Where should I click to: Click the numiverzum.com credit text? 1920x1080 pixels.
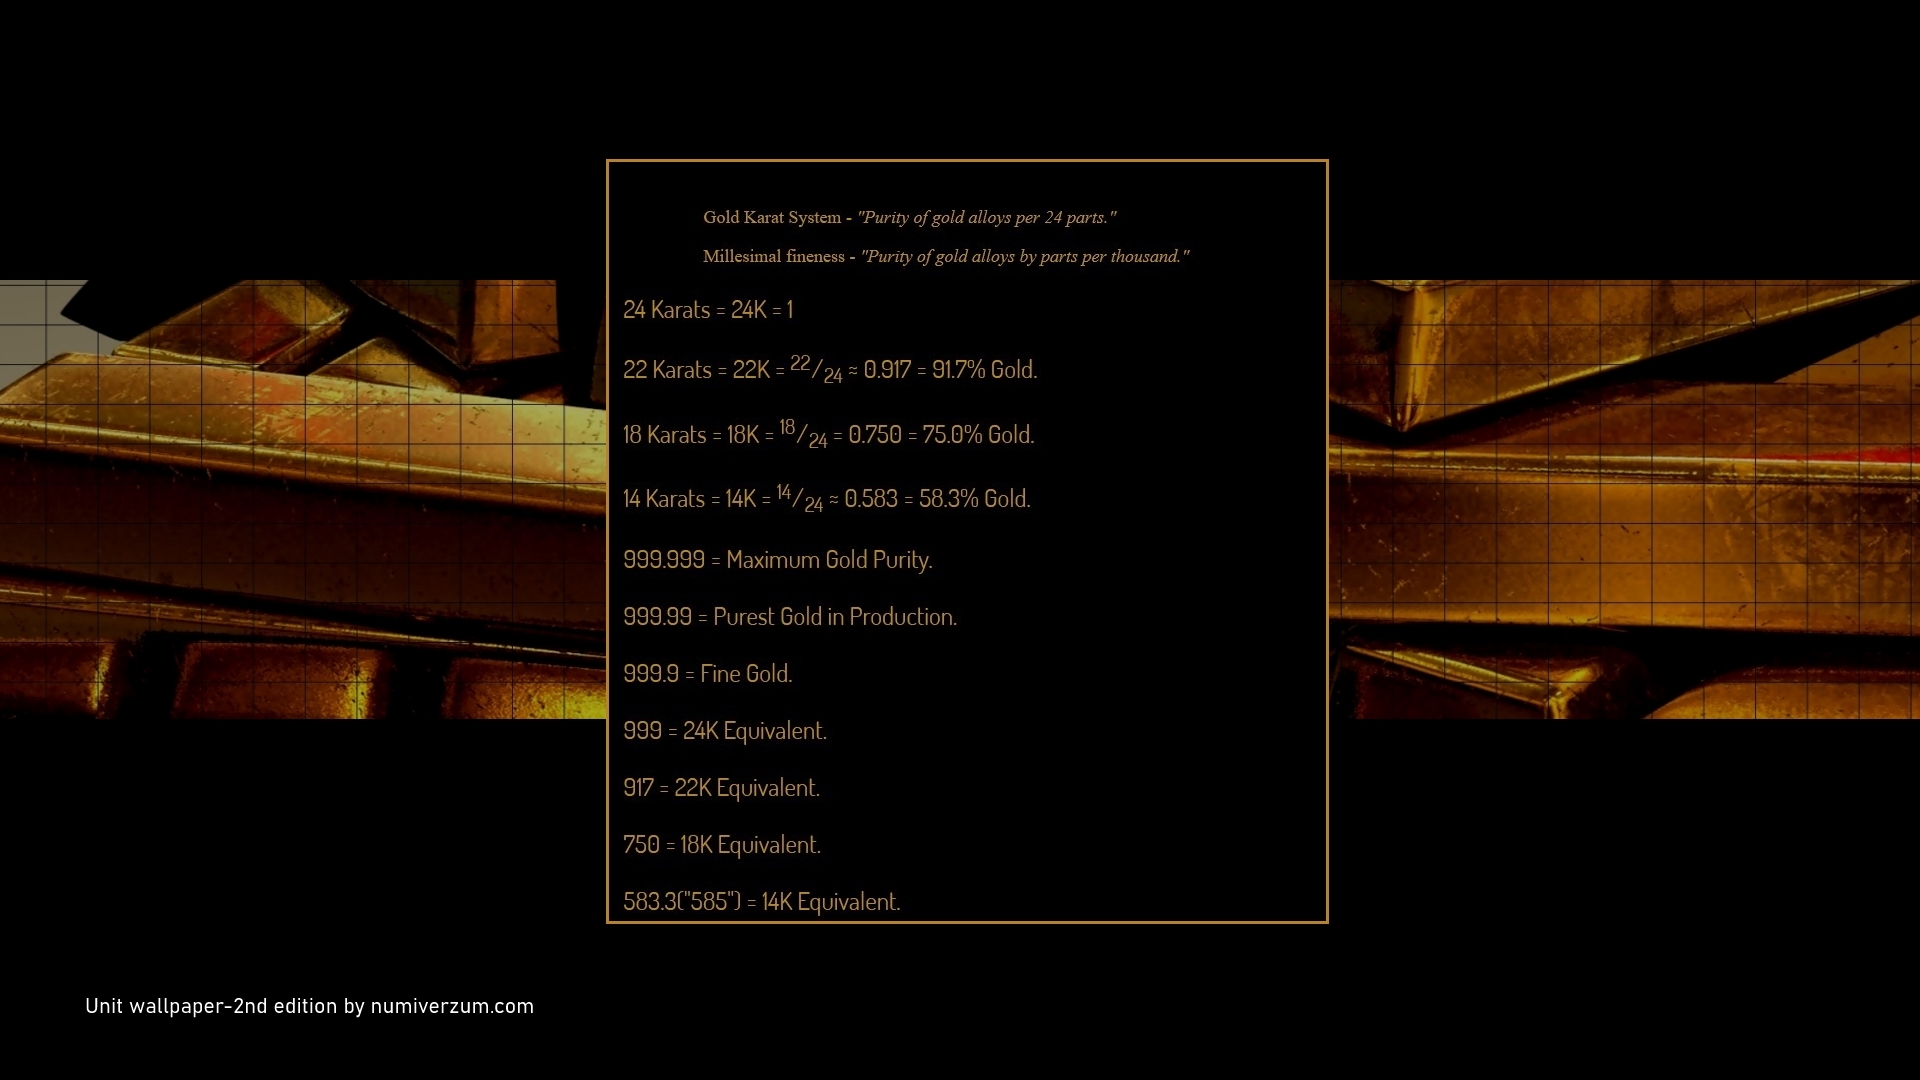309,1006
